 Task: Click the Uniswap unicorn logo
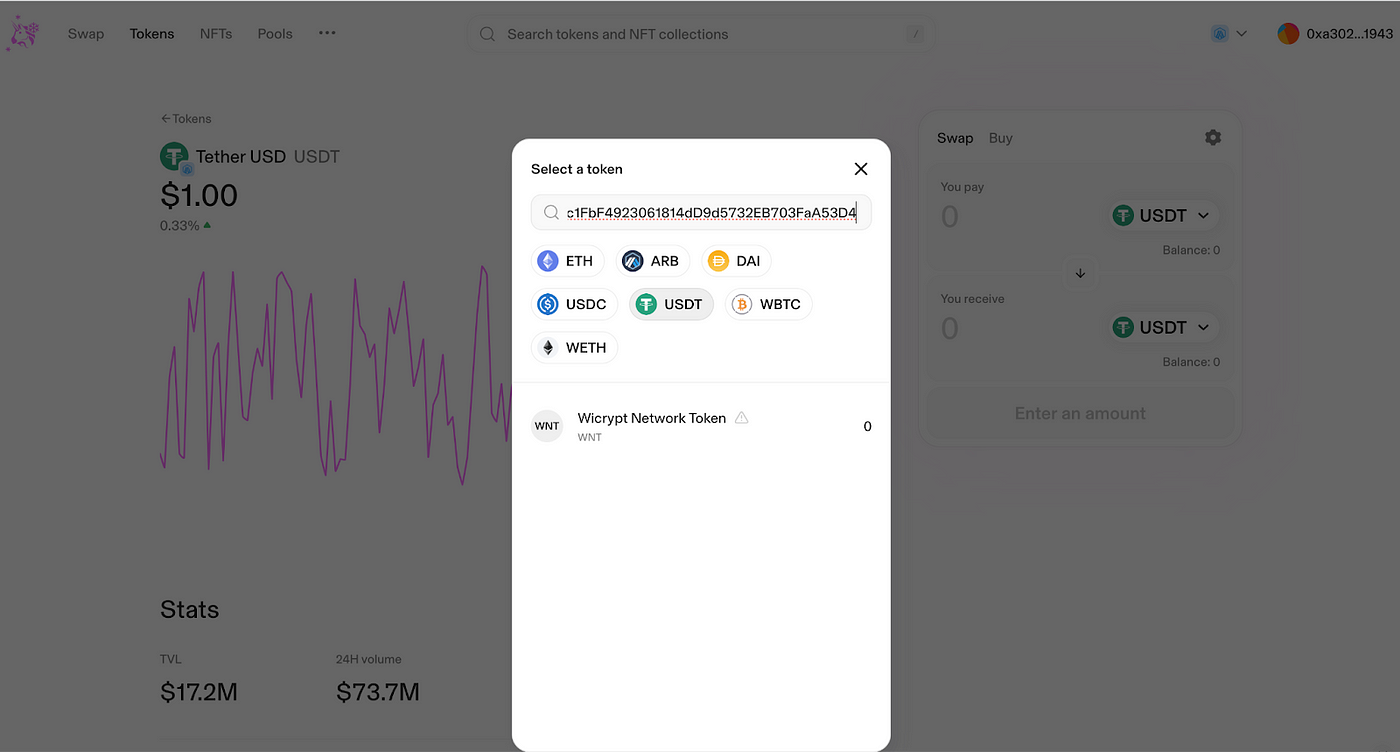tap(23, 33)
